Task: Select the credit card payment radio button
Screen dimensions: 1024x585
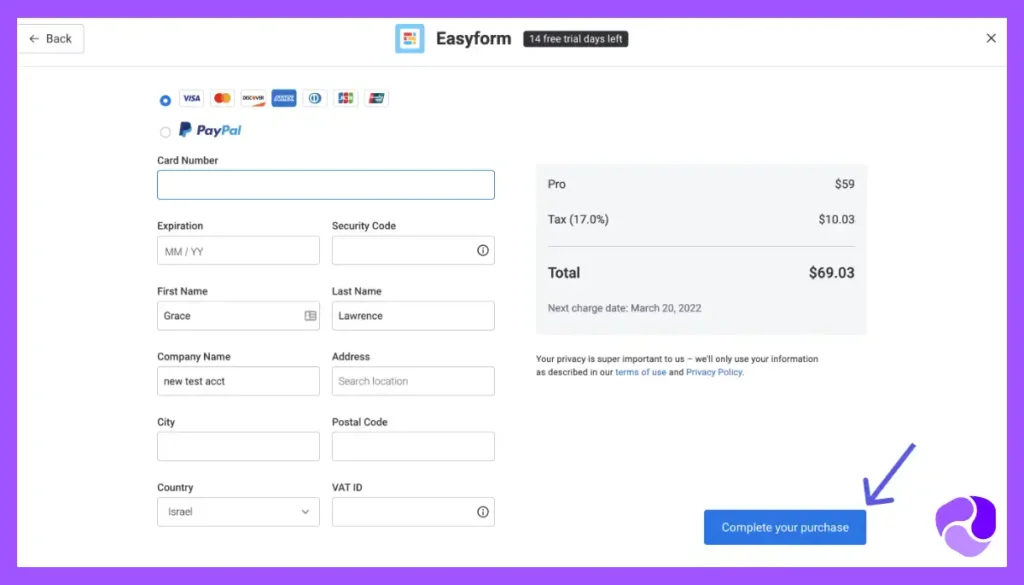Action: [x=164, y=99]
